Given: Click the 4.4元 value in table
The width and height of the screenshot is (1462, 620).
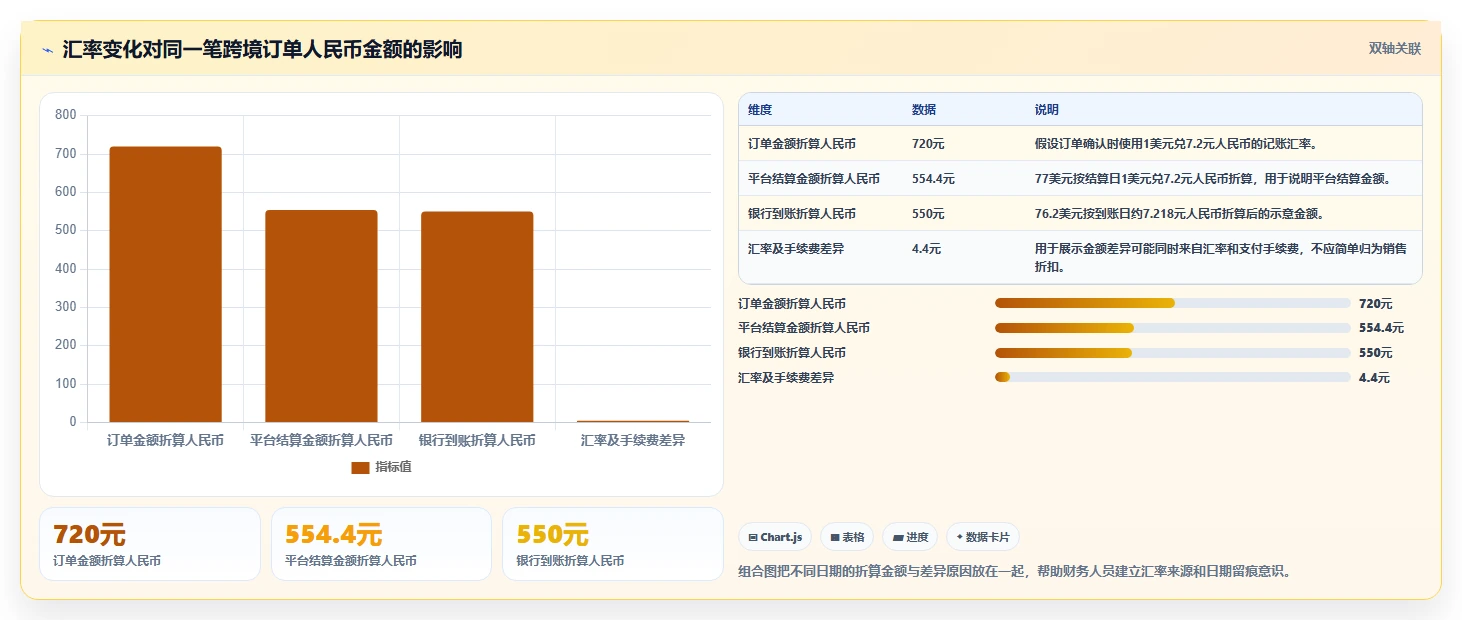Looking at the screenshot, I should click(x=926, y=249).
